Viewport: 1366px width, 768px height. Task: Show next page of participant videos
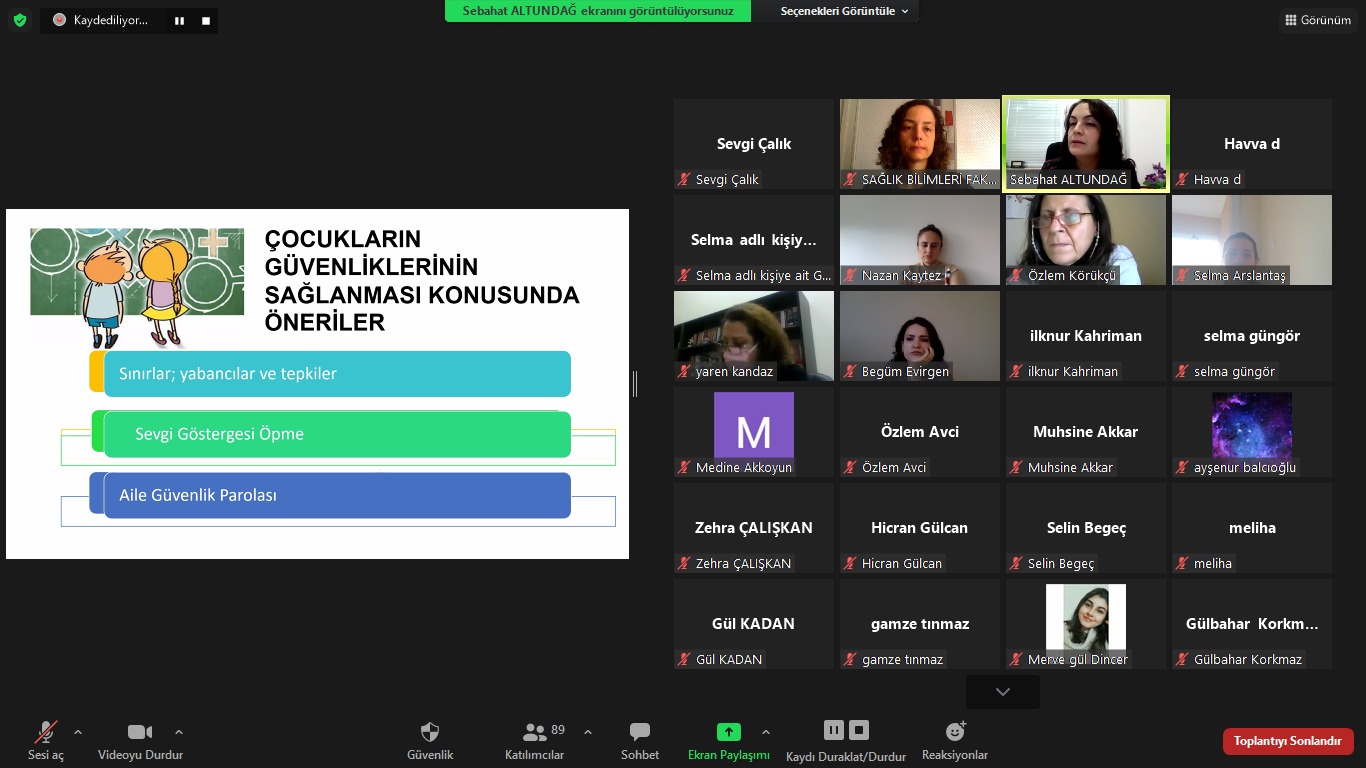[1002, 692]
